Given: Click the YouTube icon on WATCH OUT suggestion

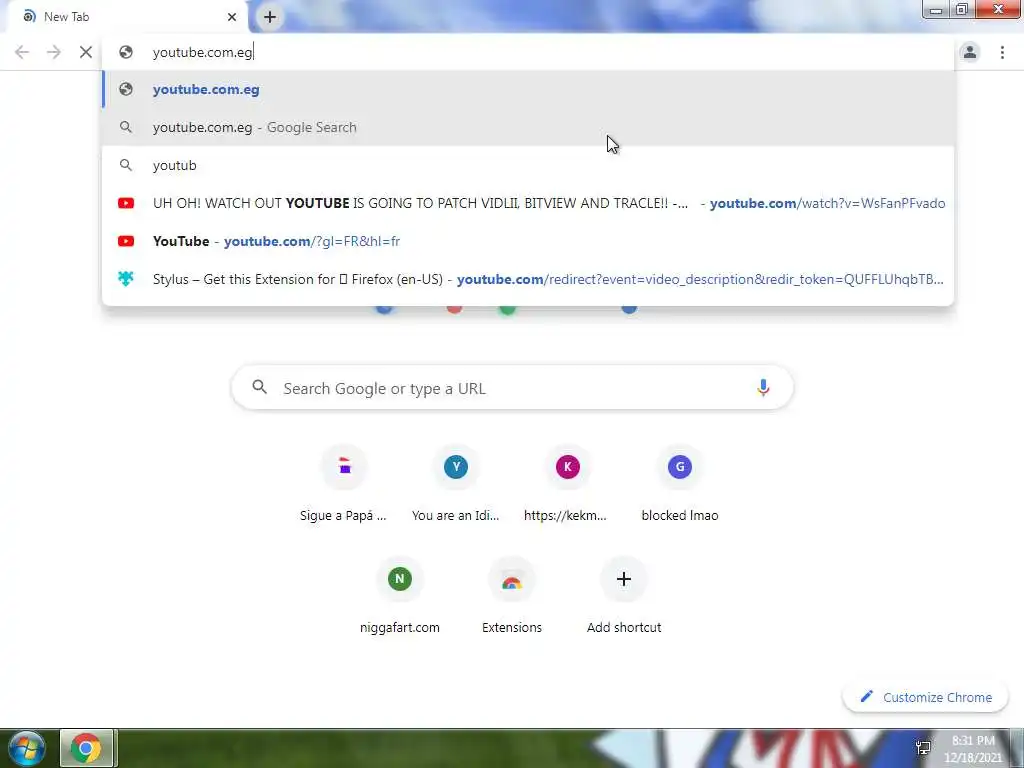Looking at the screenshot, I should (126, 203).
